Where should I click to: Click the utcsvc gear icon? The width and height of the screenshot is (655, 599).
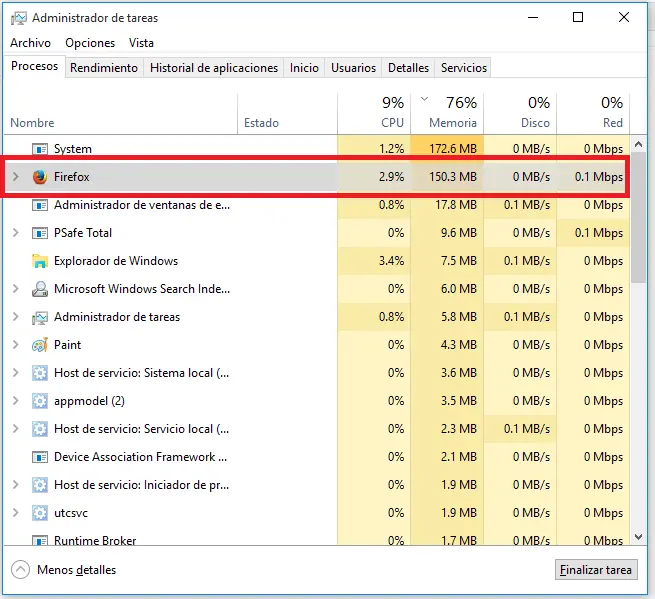(x=40, y=513)
